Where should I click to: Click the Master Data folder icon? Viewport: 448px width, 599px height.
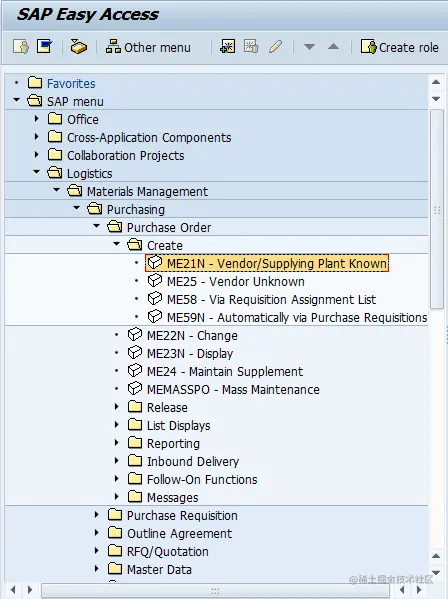click(115, 568)
